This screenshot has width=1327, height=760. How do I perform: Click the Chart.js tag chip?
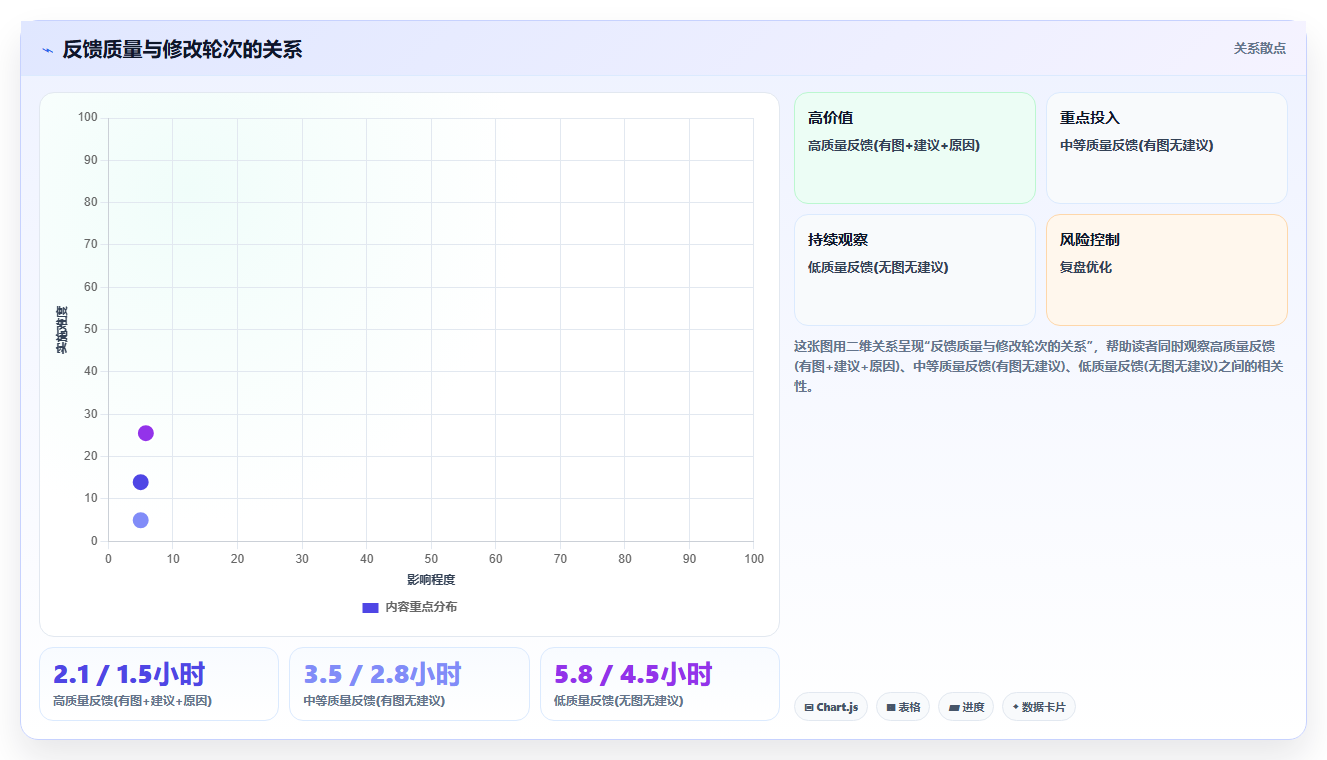[831, 707]
